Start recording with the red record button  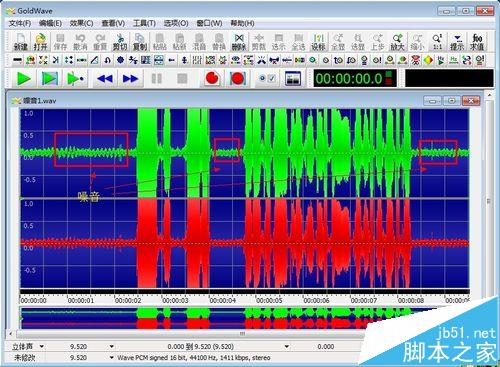tap(212, 78)
